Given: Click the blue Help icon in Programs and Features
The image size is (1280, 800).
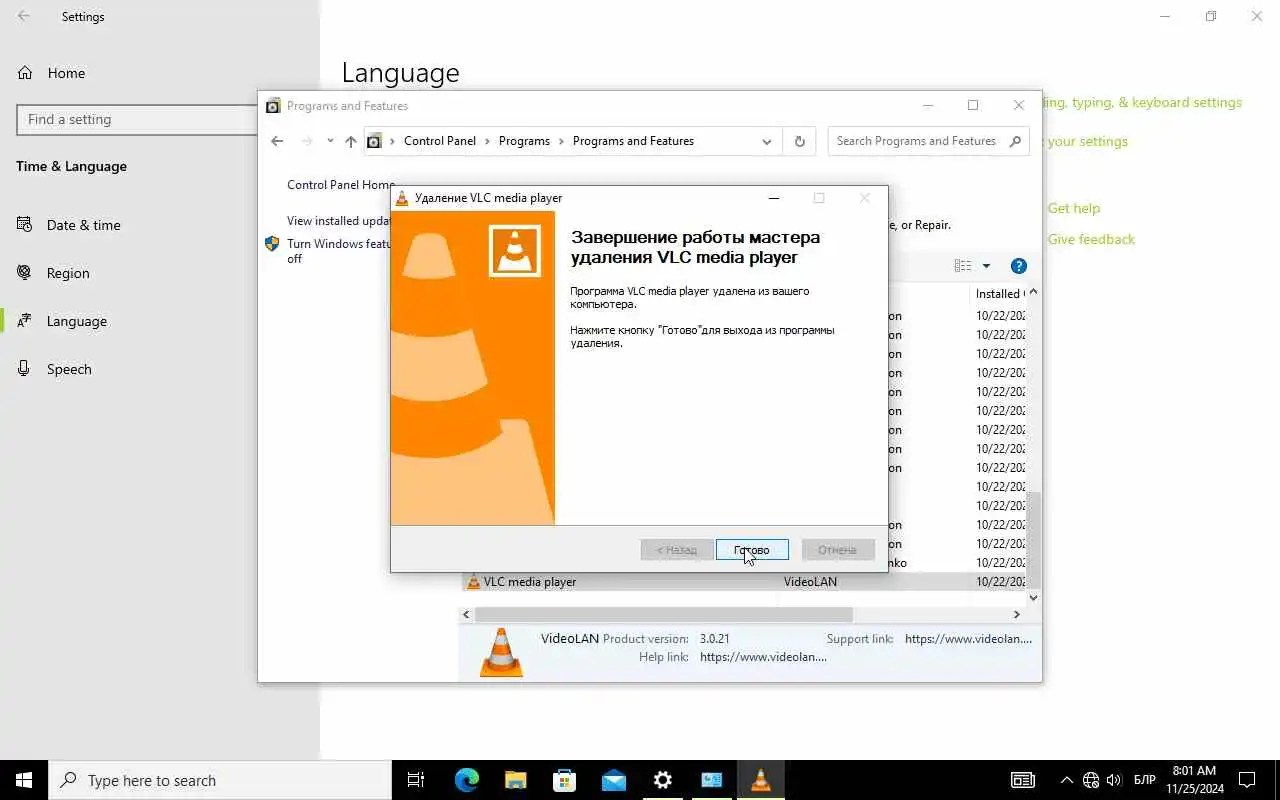Looking at the screenshot, I should click(x=1019, y=266).
